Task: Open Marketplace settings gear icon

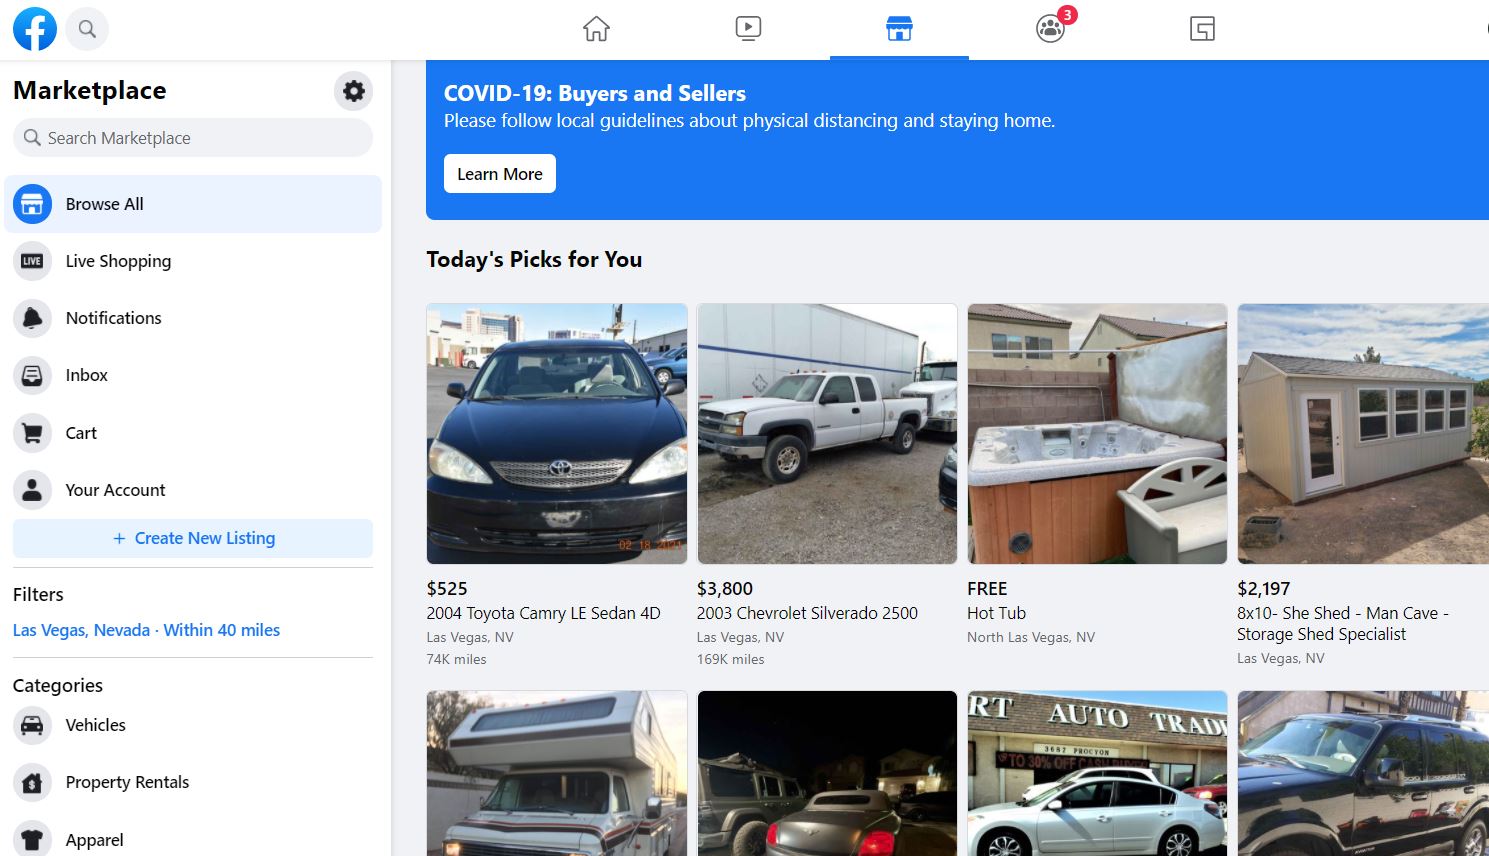Action: (x=353, y=91)
